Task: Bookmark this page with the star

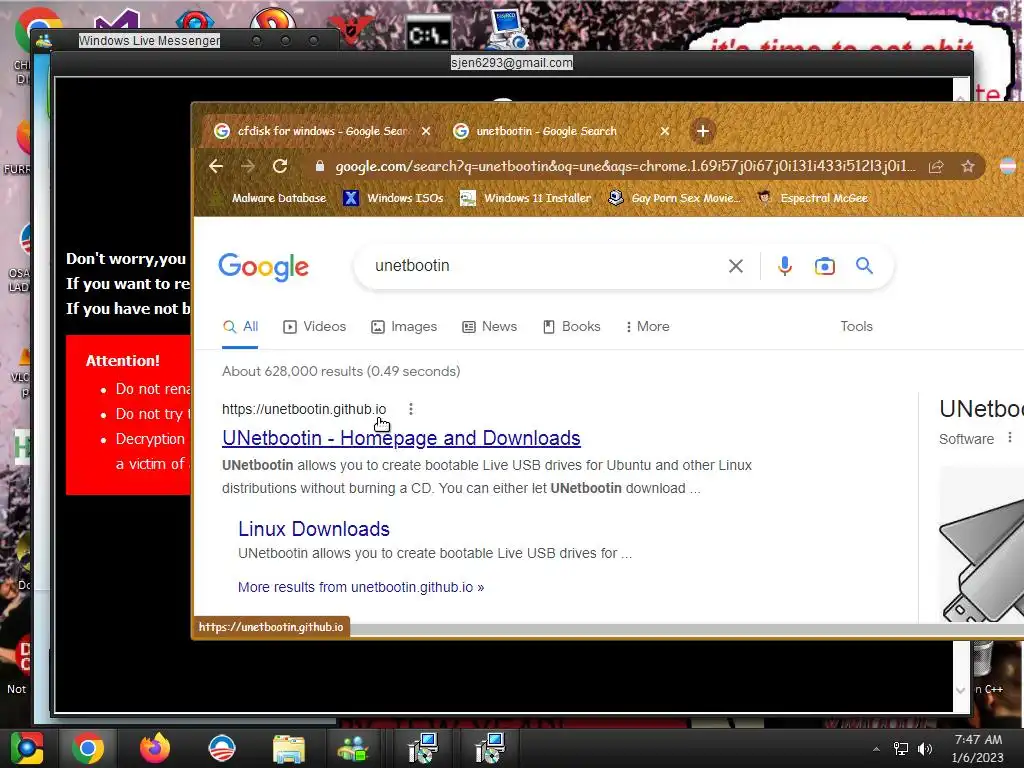Action: 968,167
